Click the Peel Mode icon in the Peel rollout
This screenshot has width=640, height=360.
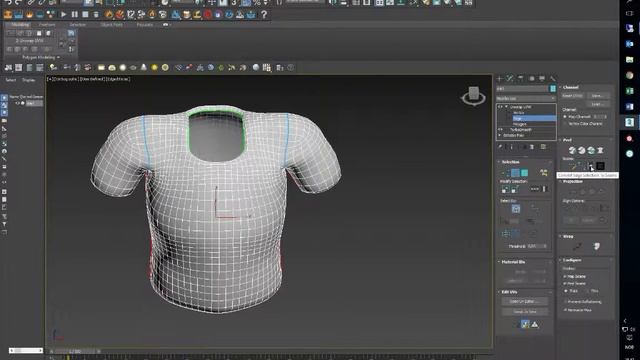(582, 150)
